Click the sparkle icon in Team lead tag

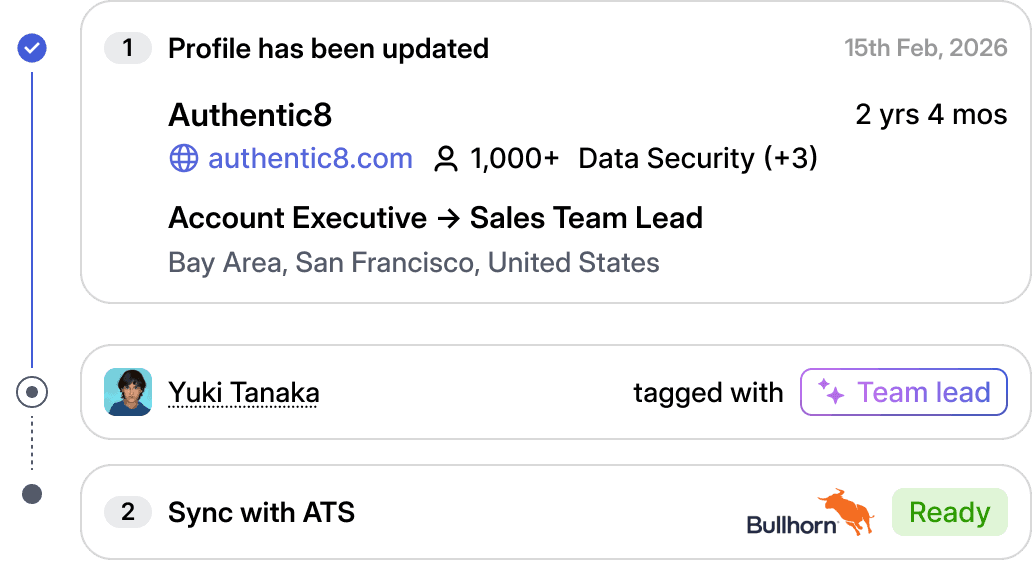pyautogui.click(x=831, y=392)
